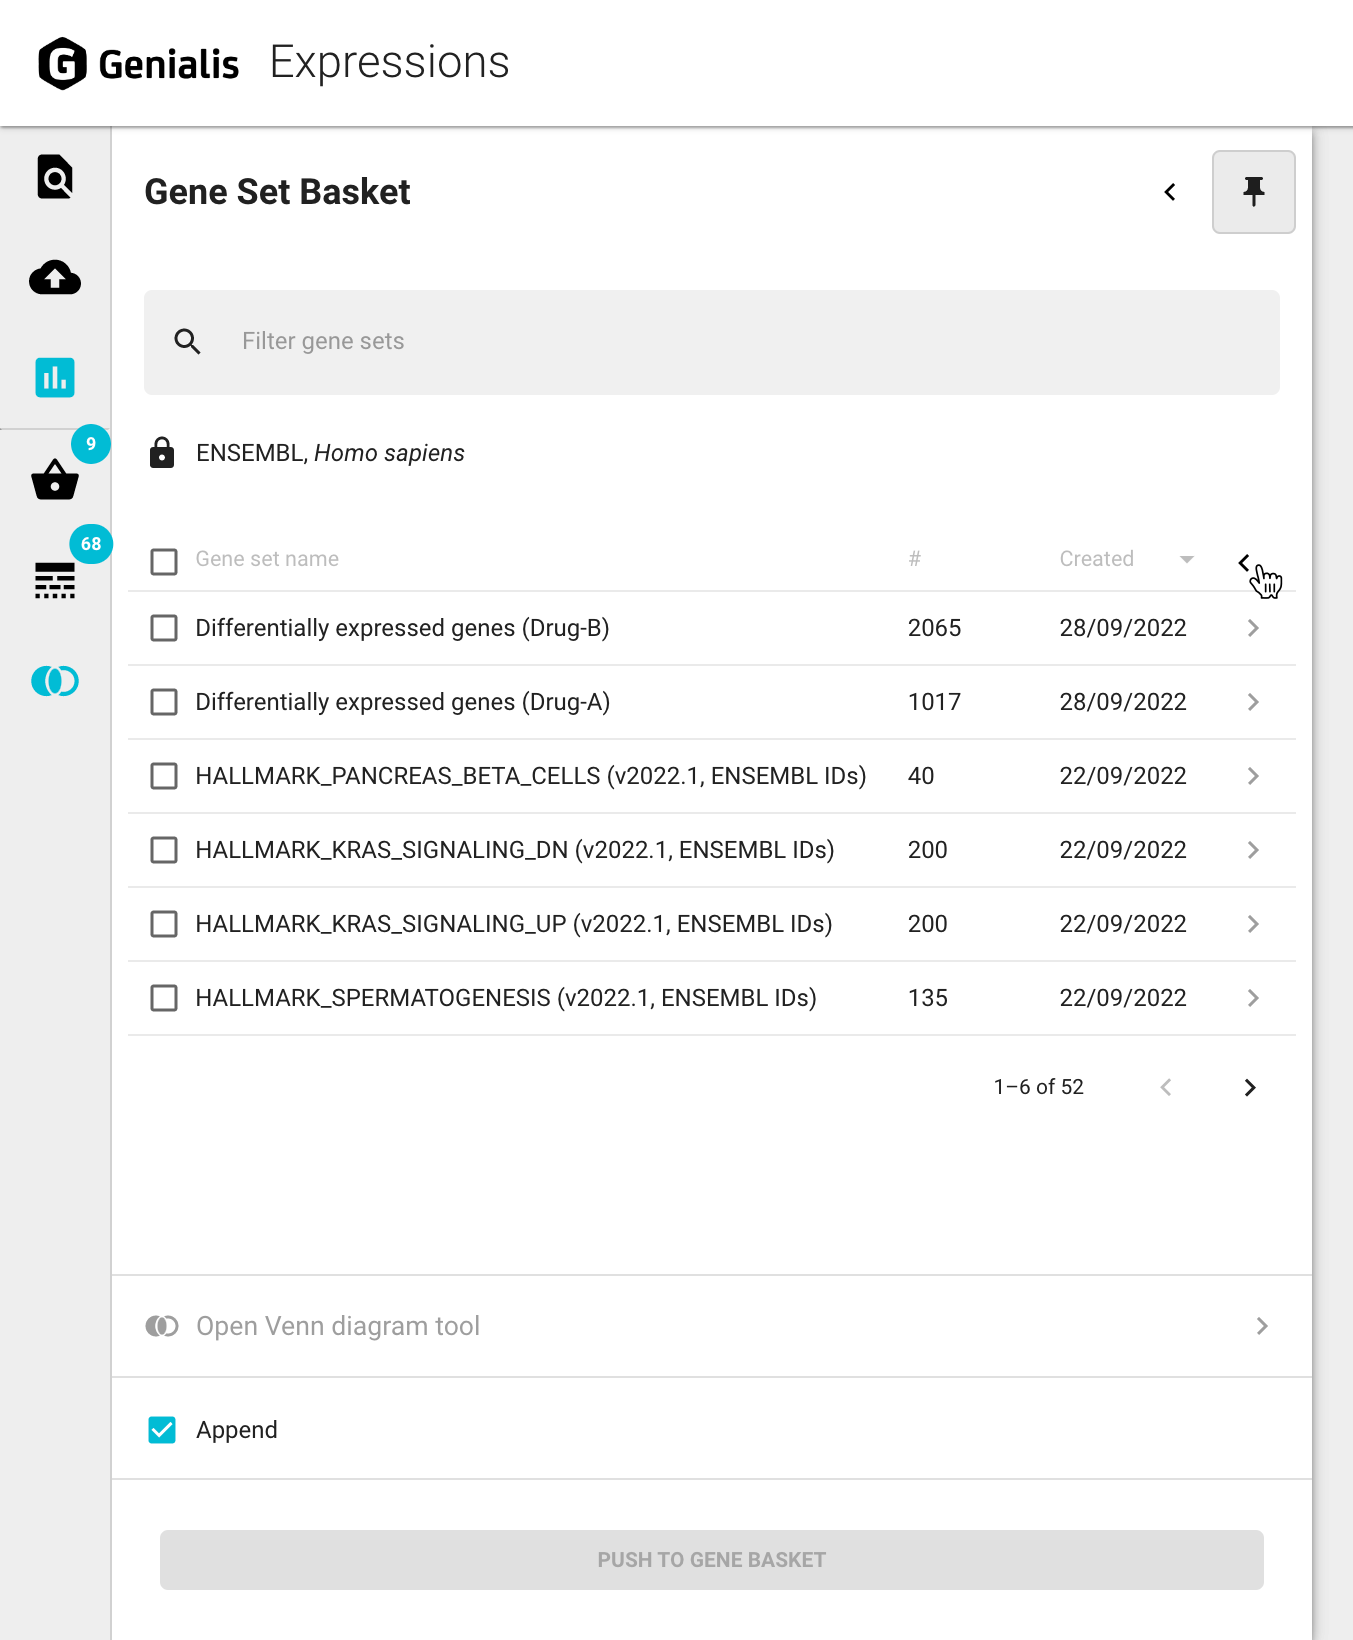The width and height of the screenshot is (1353, 1640).
Task: Collapse the Gene Set Basket panel
Action: click(1170, 192)
